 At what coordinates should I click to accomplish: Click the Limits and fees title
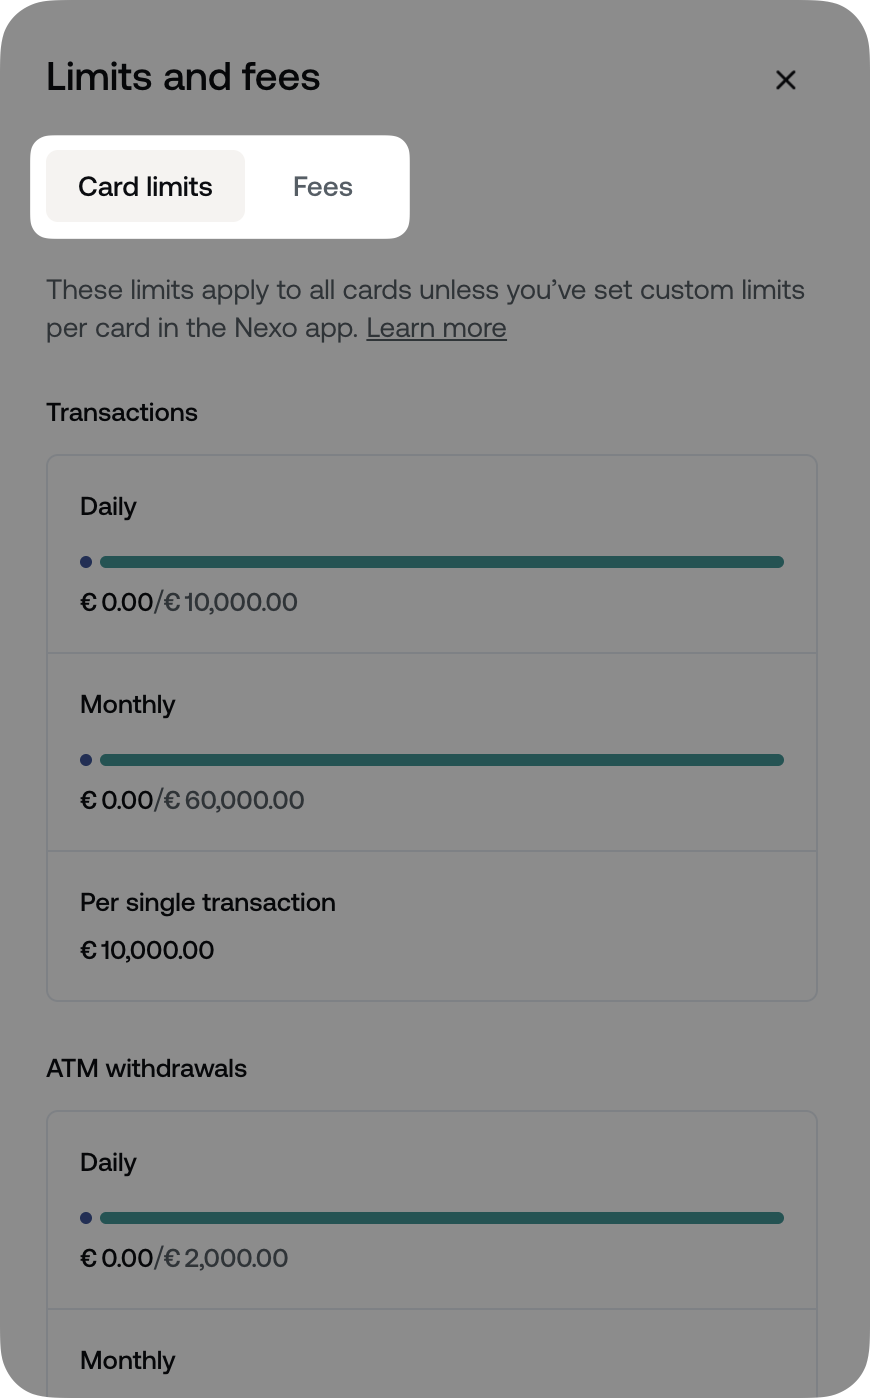183,76
